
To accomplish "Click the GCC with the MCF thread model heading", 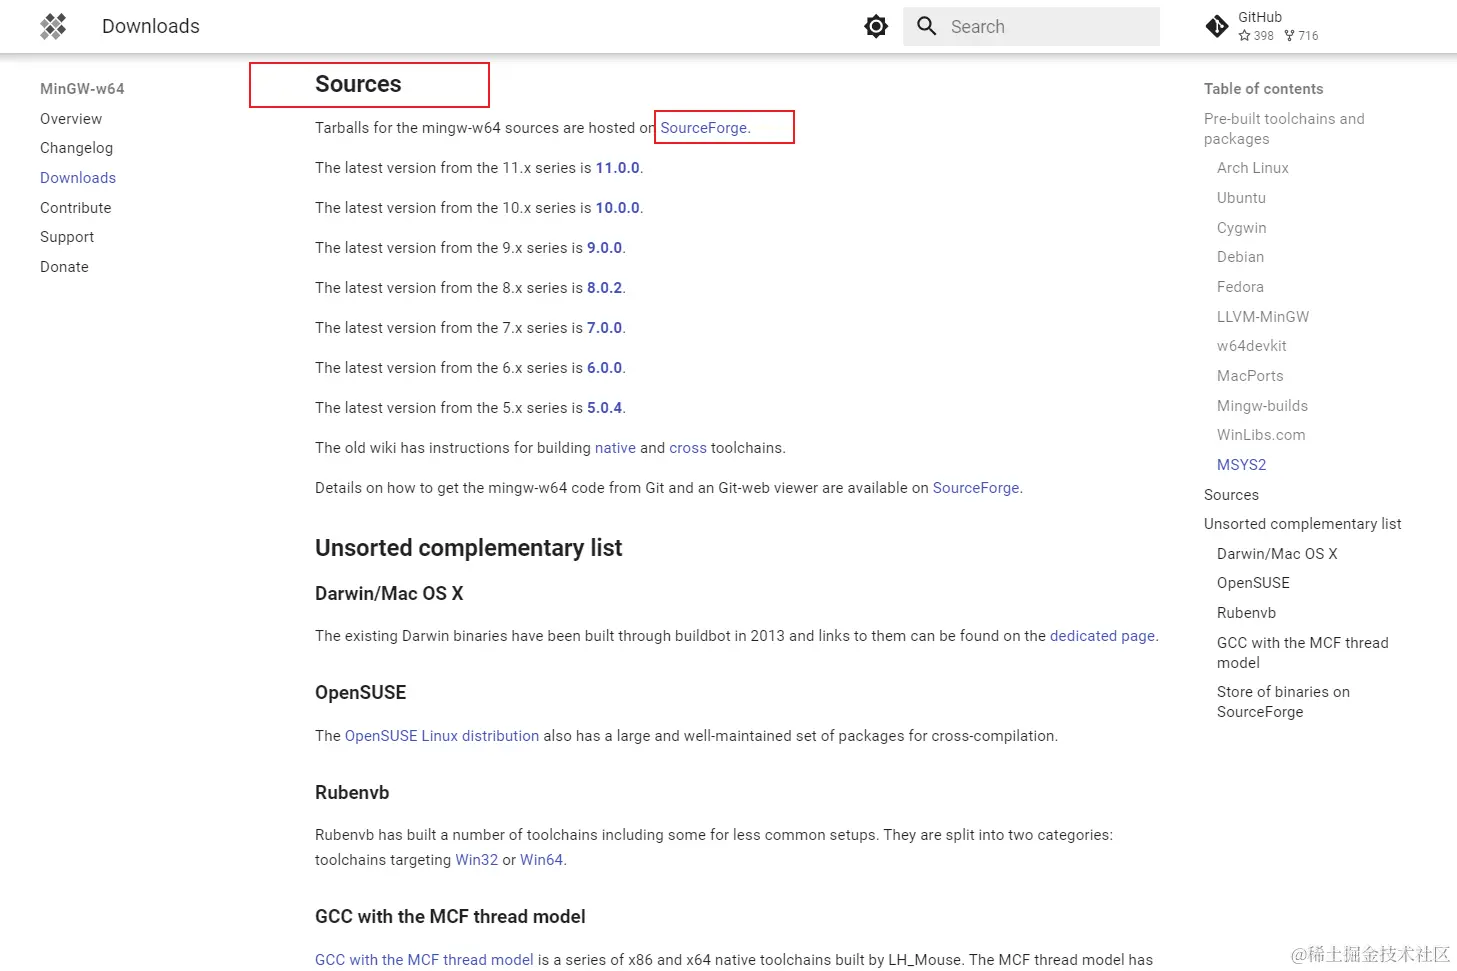I will pyautogui.click(x=450, y=917).
